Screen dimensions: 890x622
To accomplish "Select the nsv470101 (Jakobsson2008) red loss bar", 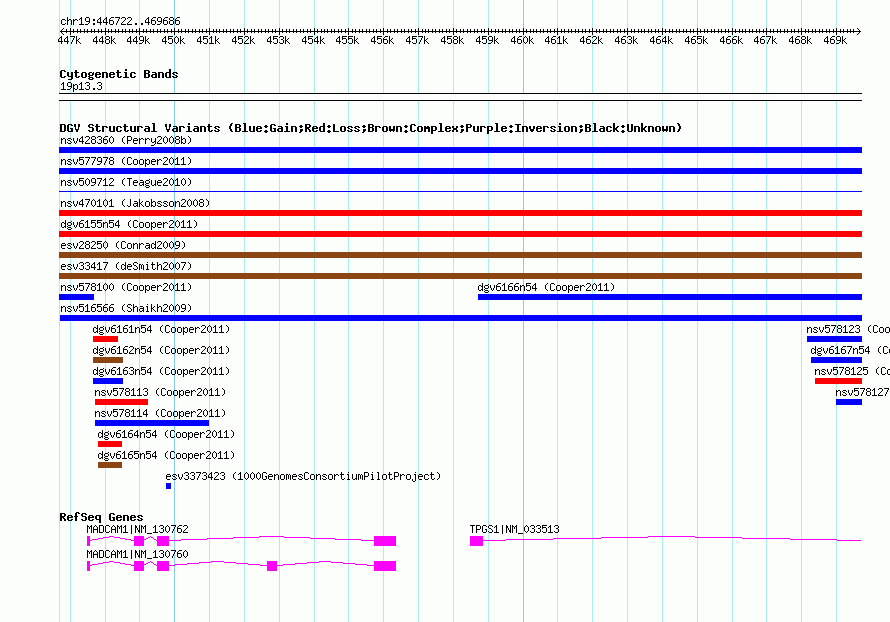I will click(x=460, y=213).
